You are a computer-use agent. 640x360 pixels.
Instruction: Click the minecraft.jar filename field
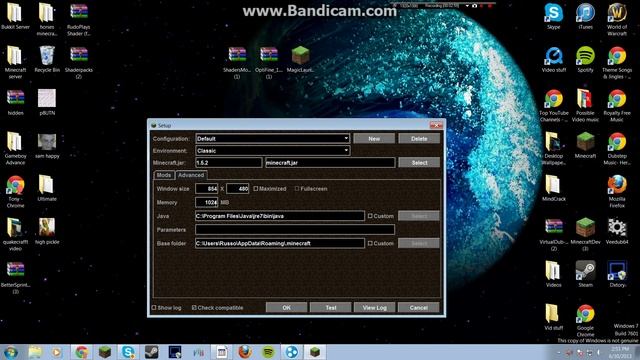click(330, 162)
